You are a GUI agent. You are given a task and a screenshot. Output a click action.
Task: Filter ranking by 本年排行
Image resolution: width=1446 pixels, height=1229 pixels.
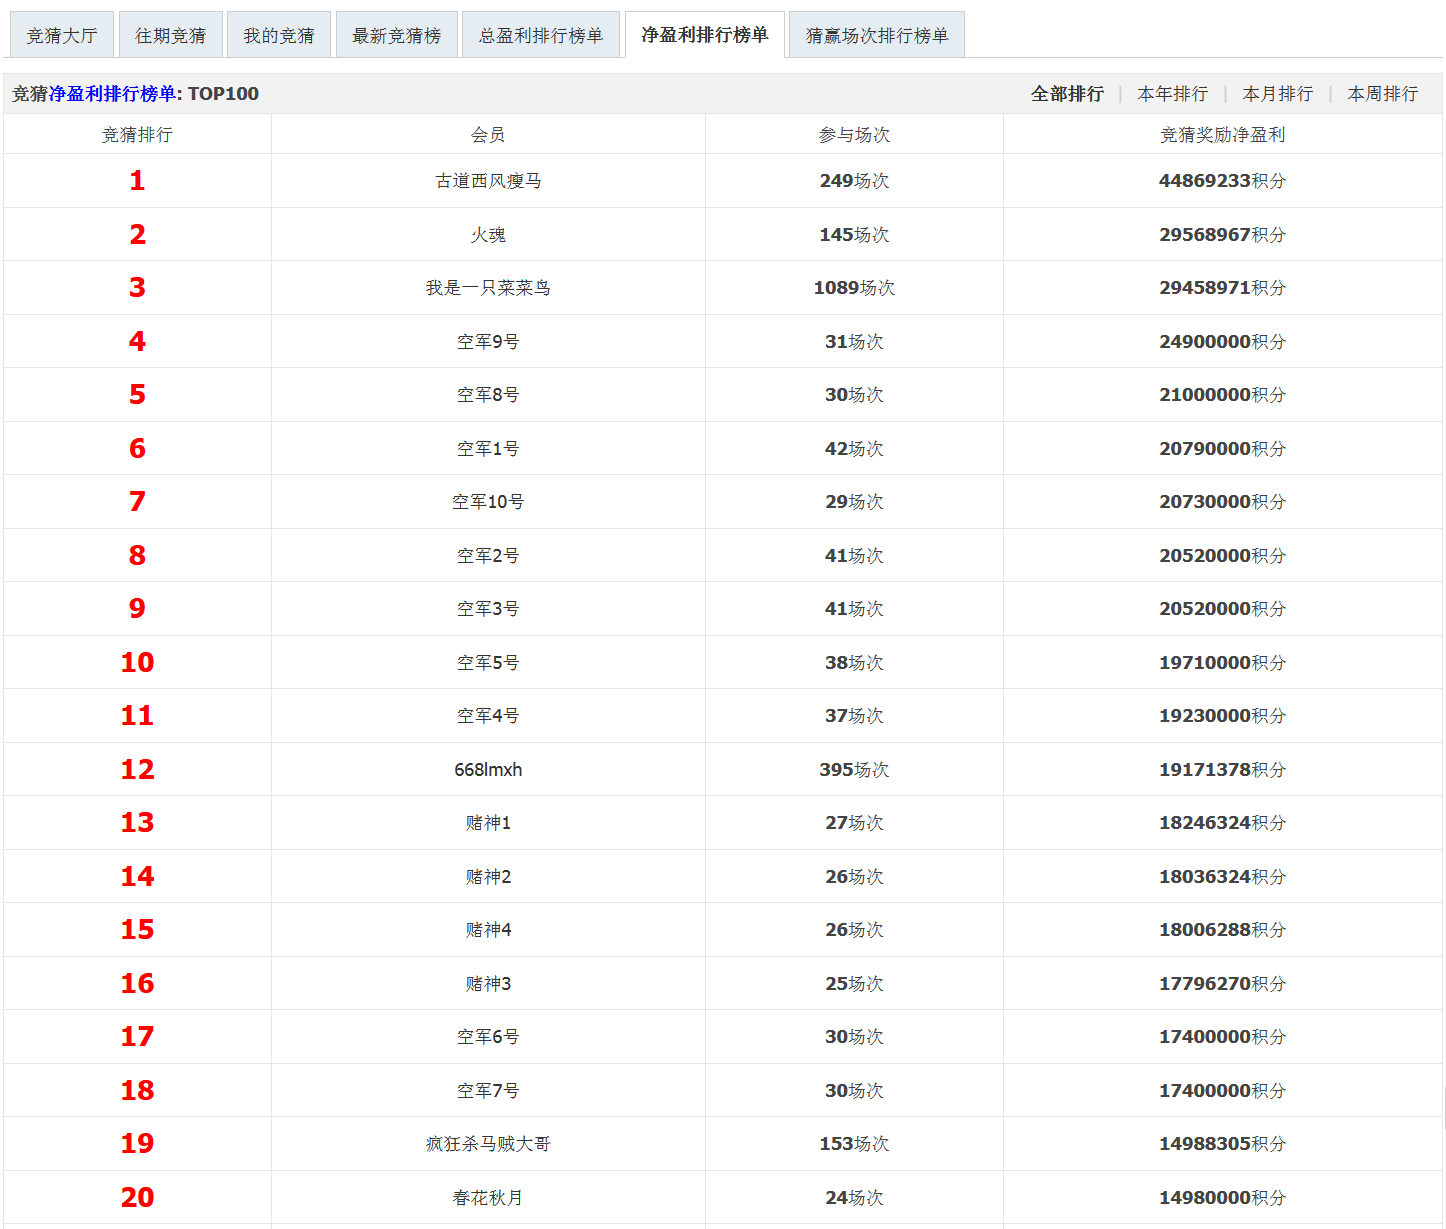1173,94
